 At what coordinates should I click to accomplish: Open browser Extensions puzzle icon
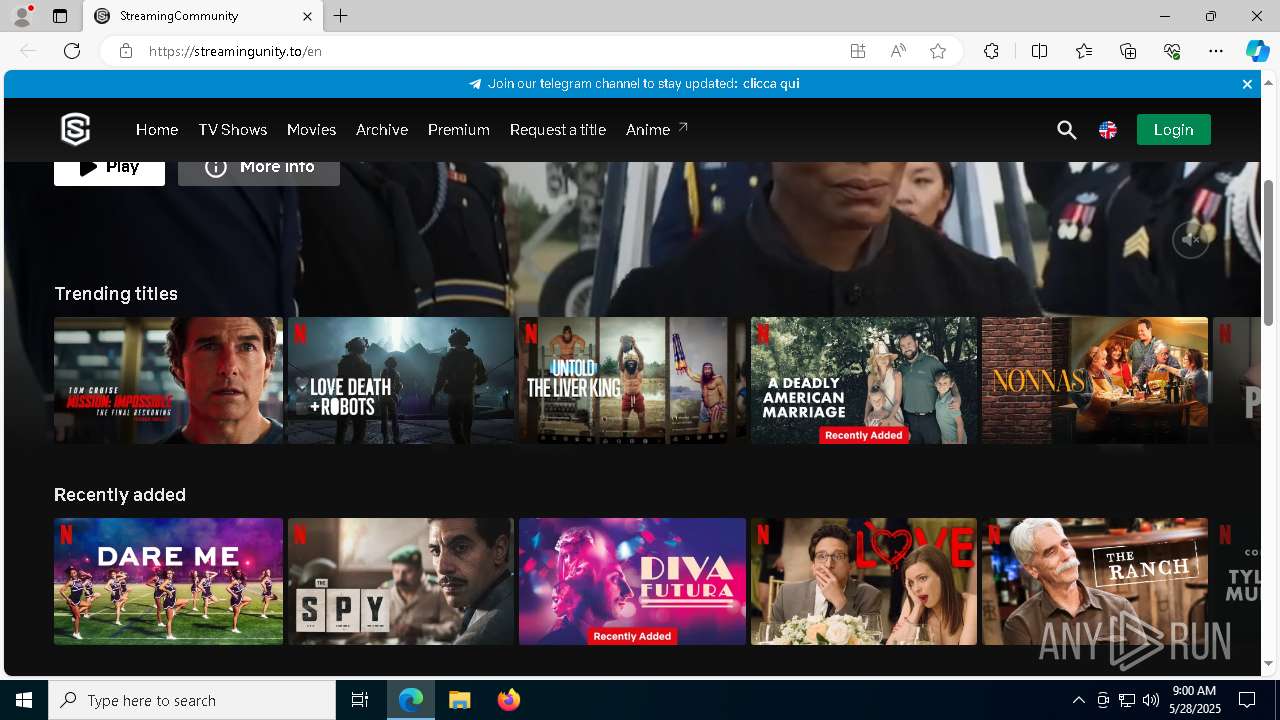coord(991,51)
